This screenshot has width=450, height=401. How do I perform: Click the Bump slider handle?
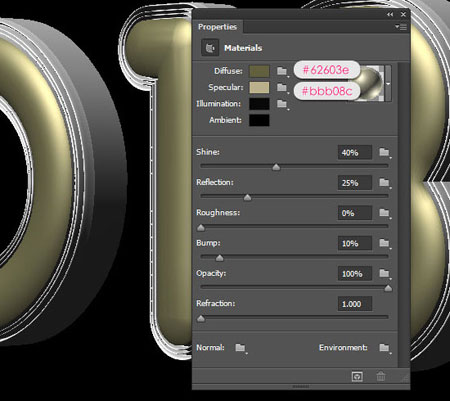coord(219,258)
